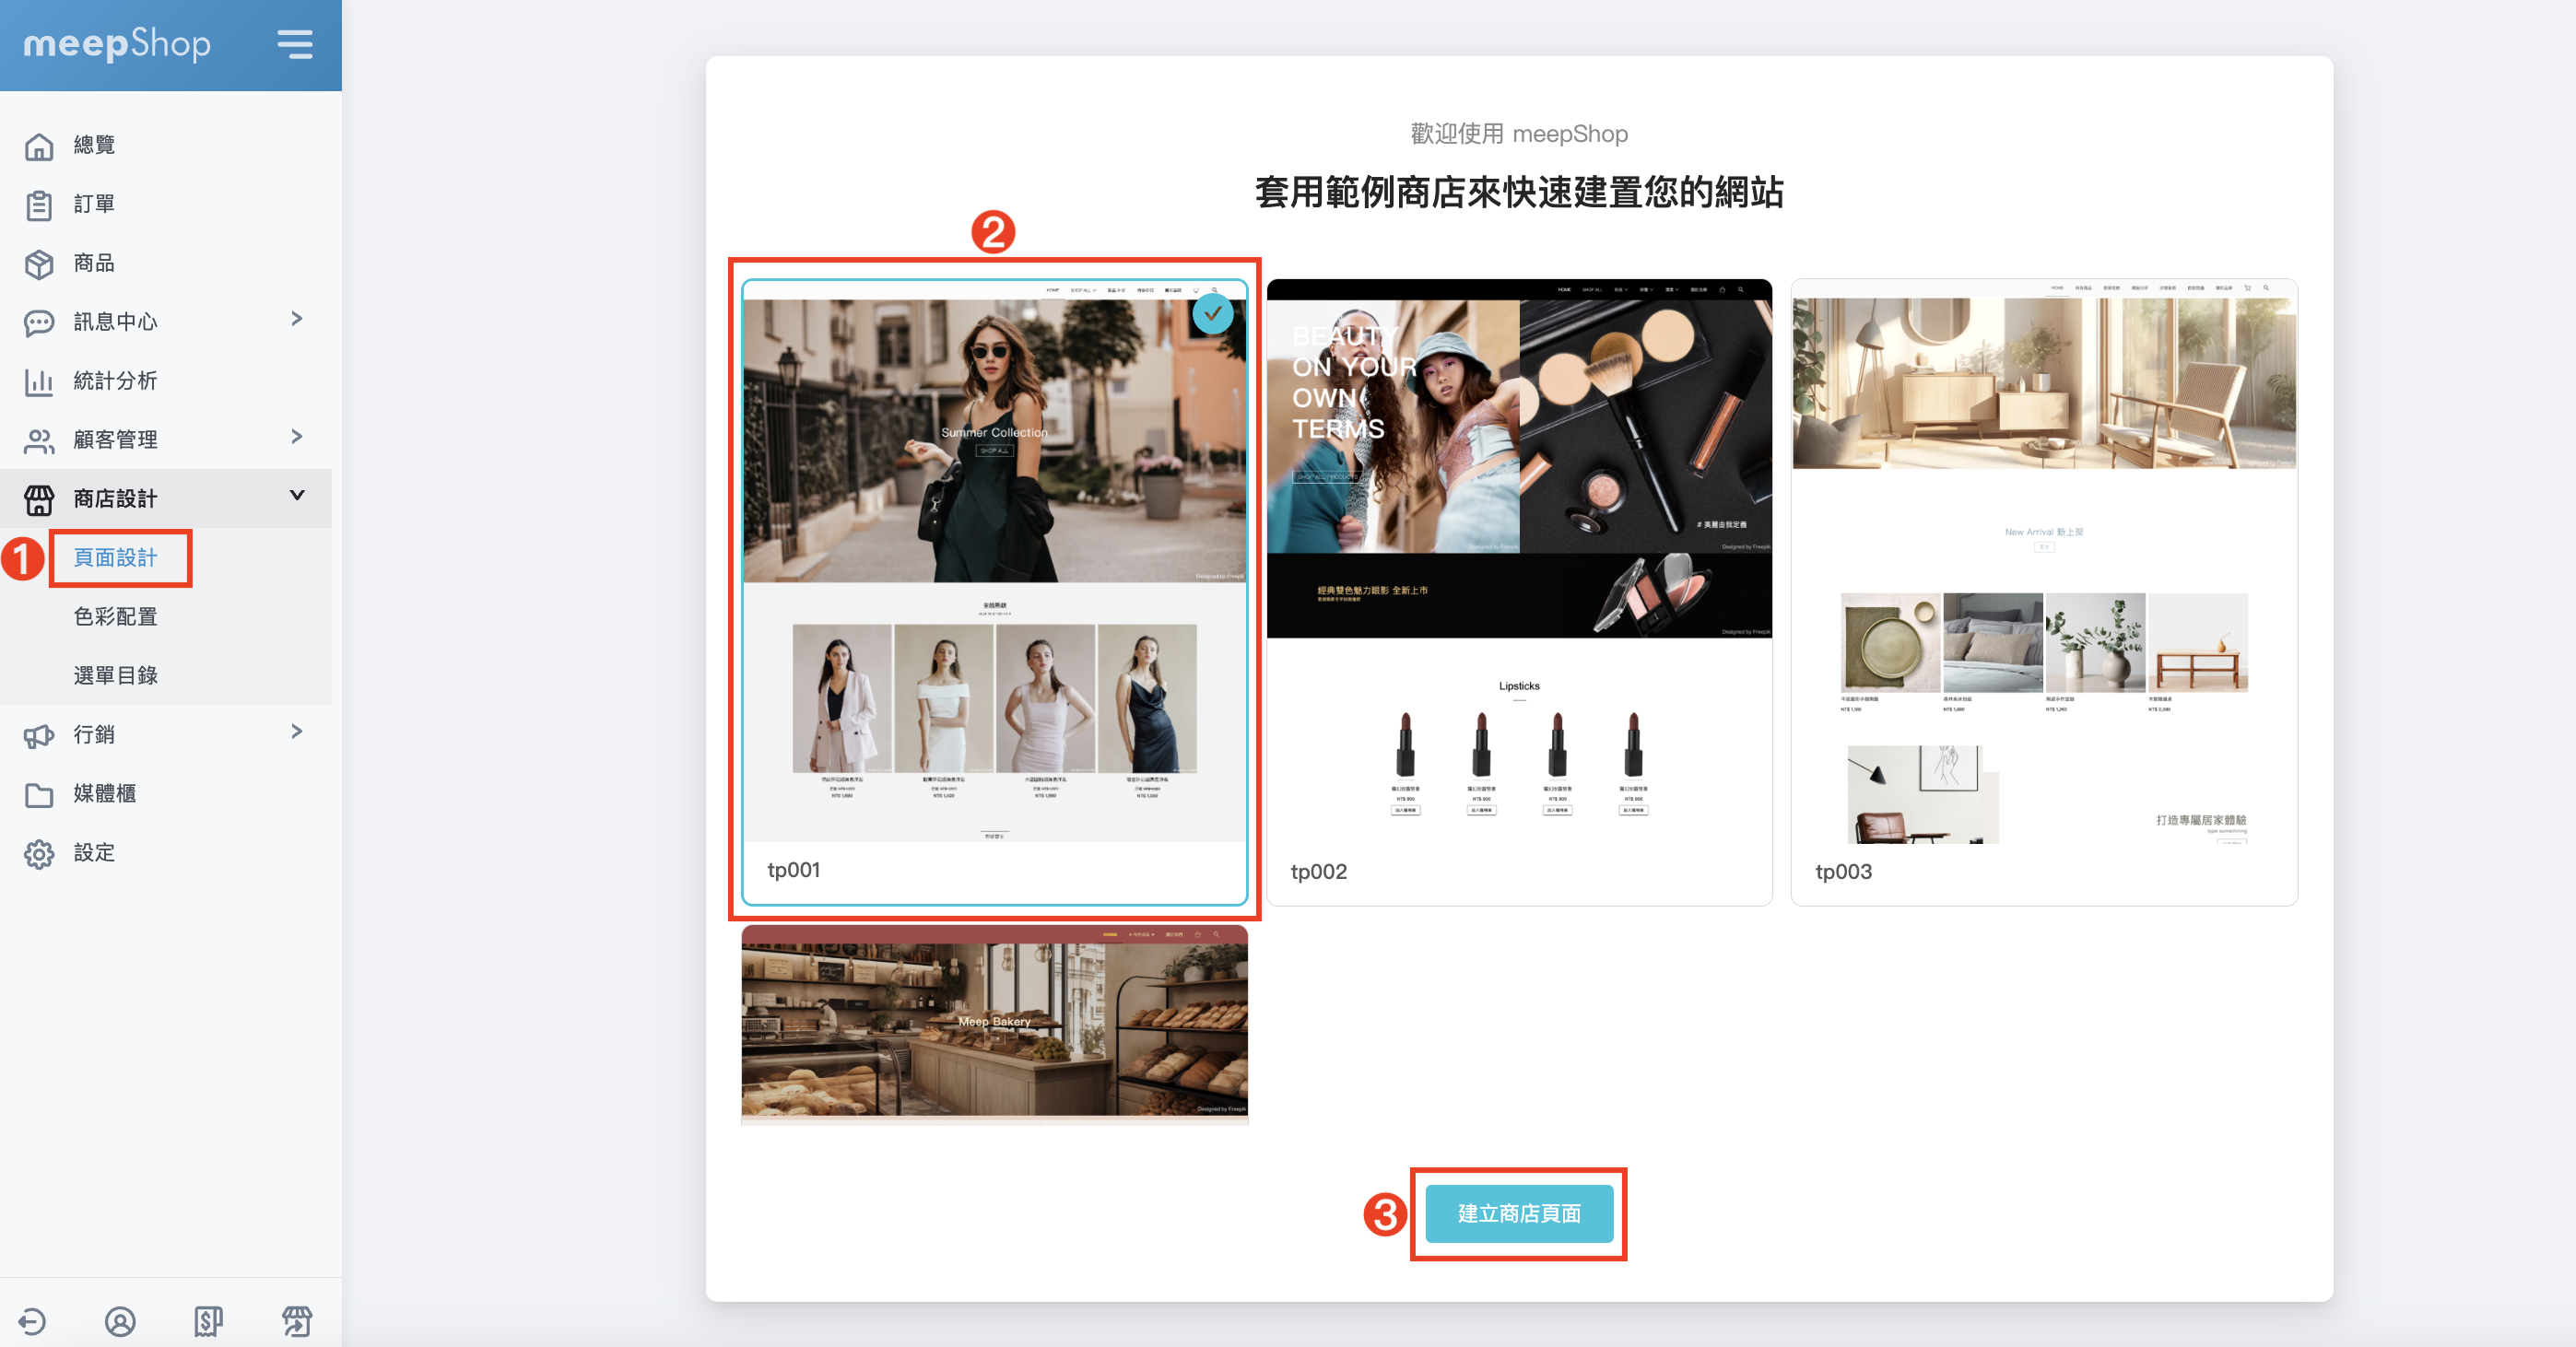2576x1347 pixels.
Task: Click the 設定 gear icon
Action: pyautogui.click(x=39, y=854)
